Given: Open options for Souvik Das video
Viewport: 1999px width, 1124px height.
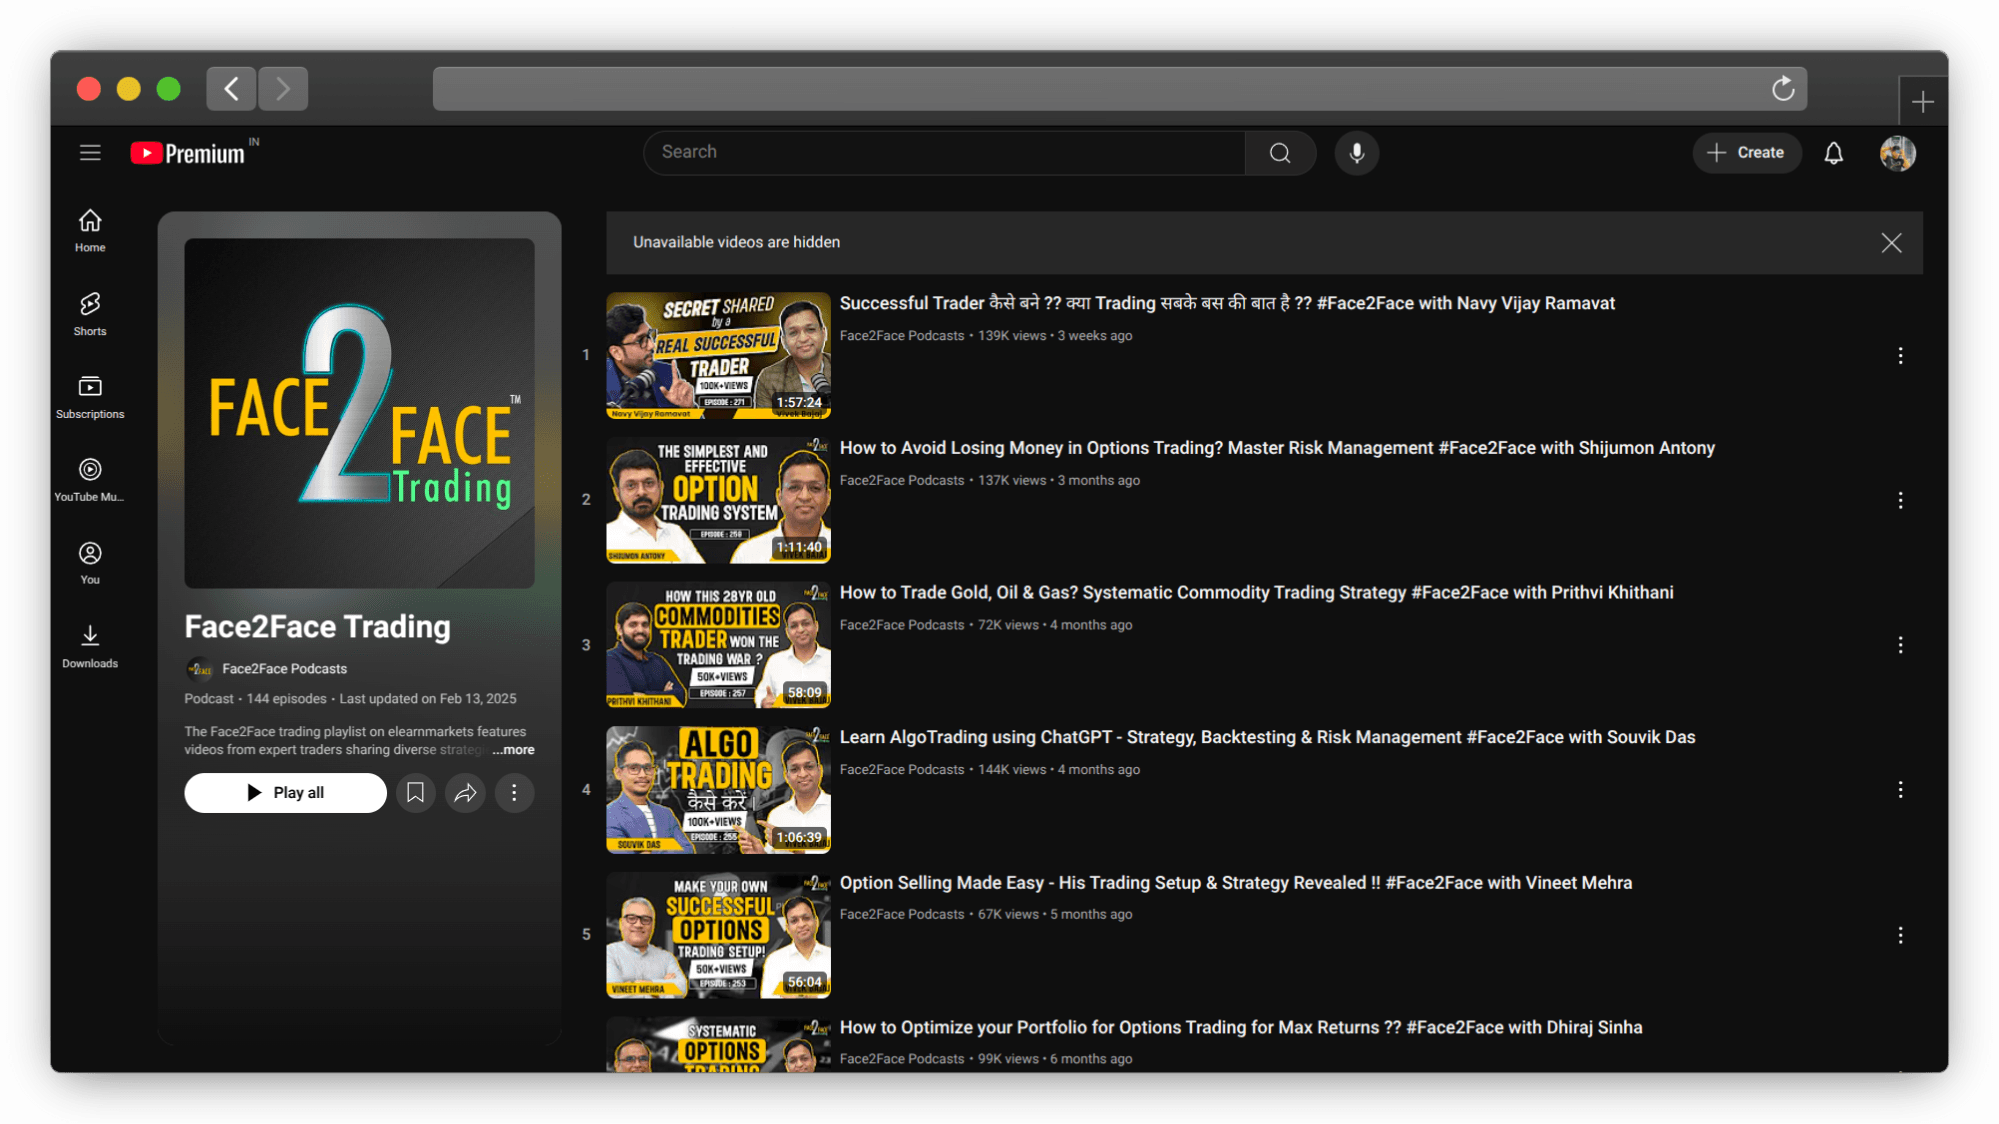Looking at the screenshot, I should (1900, 790).
